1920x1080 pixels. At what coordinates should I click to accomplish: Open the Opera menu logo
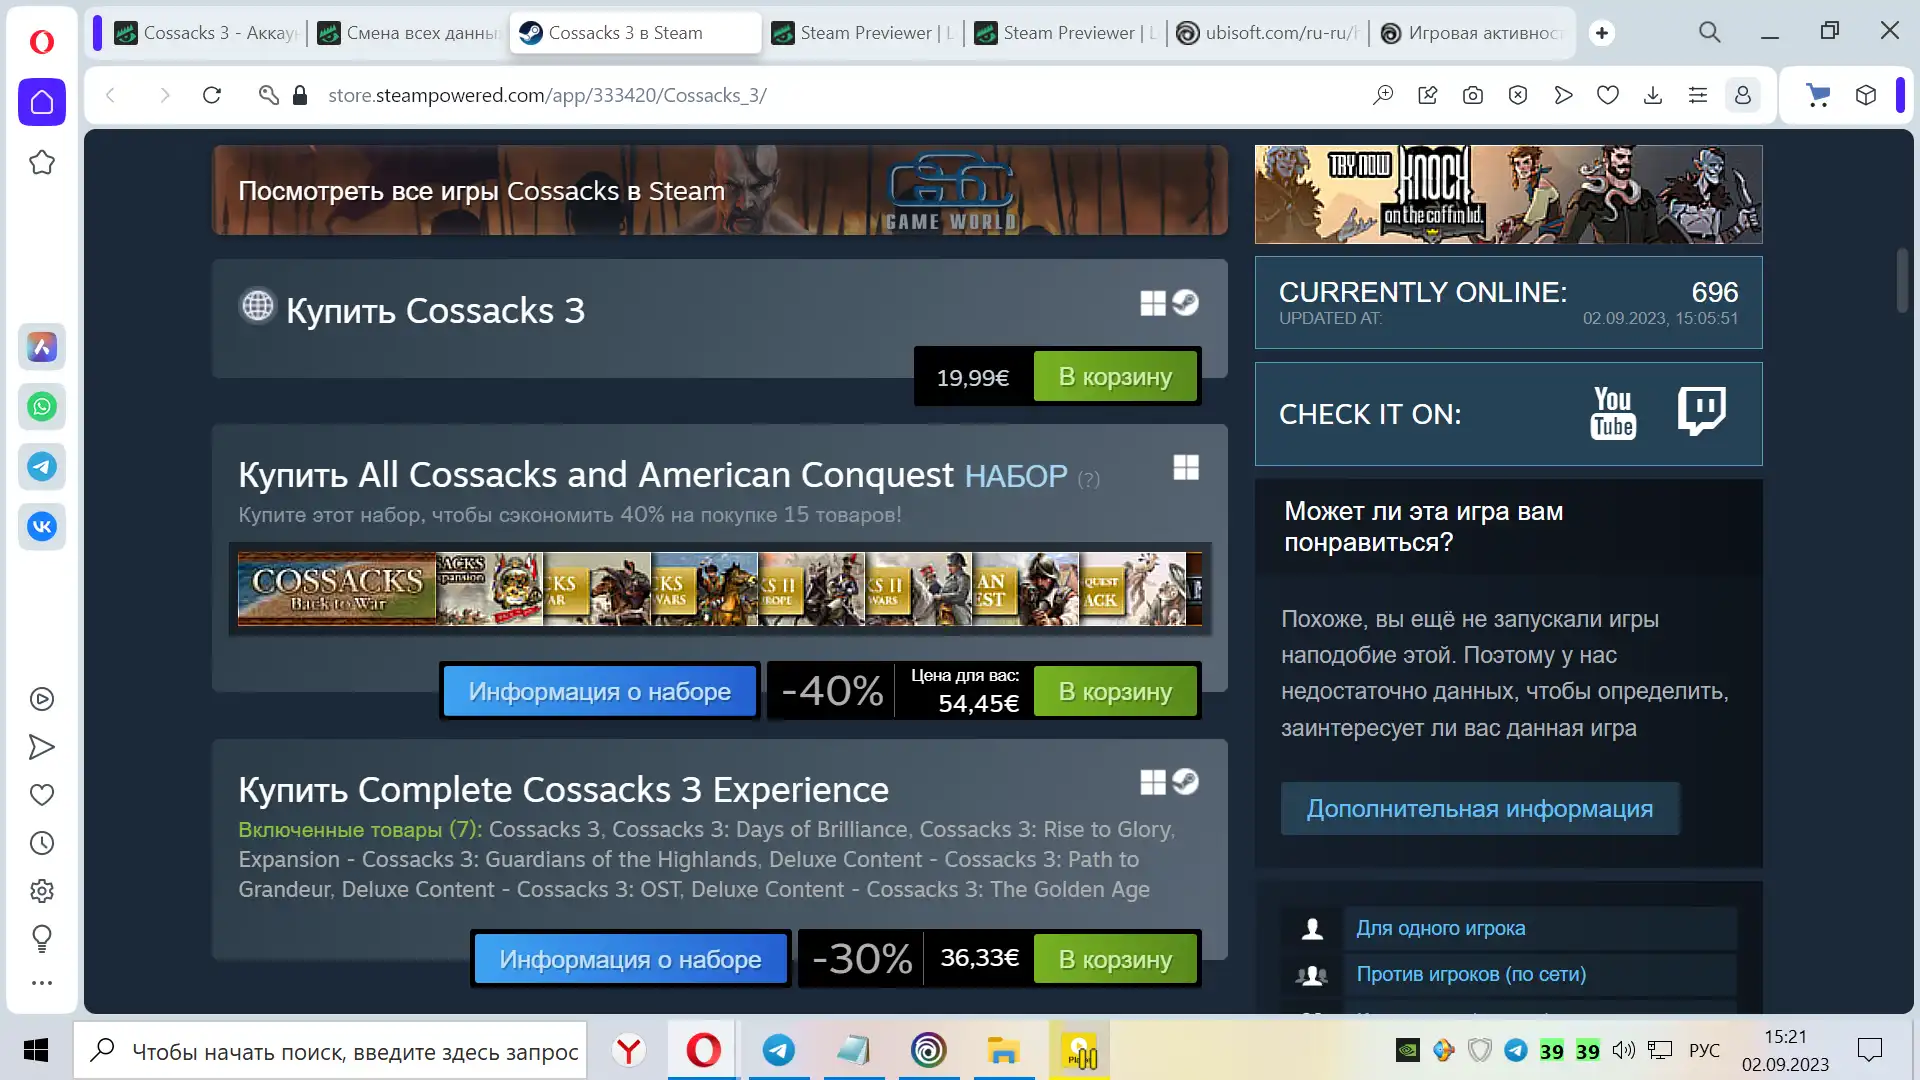(x=41, y=41)
